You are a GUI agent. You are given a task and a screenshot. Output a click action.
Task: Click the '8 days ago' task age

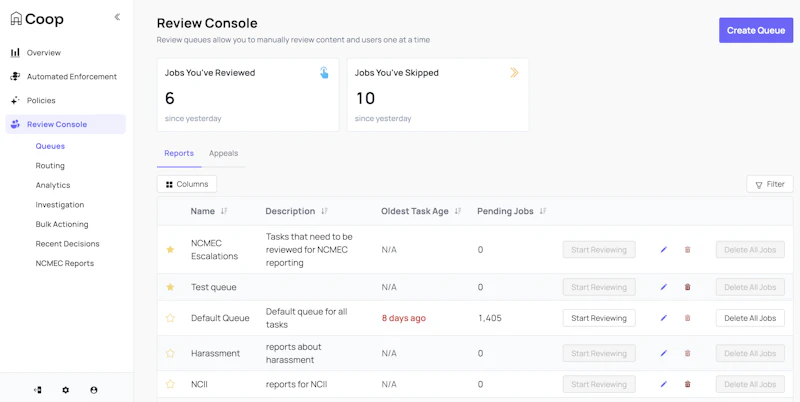pyautogui.click(x=404, y=318)
